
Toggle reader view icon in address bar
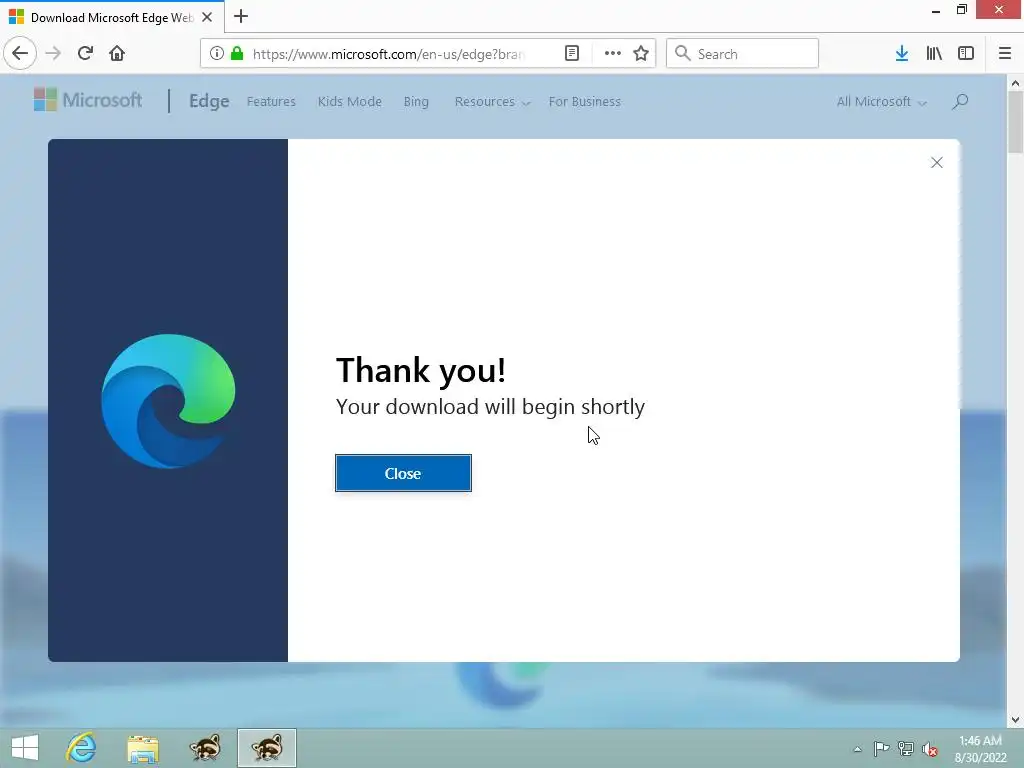(x=571, y=54)
